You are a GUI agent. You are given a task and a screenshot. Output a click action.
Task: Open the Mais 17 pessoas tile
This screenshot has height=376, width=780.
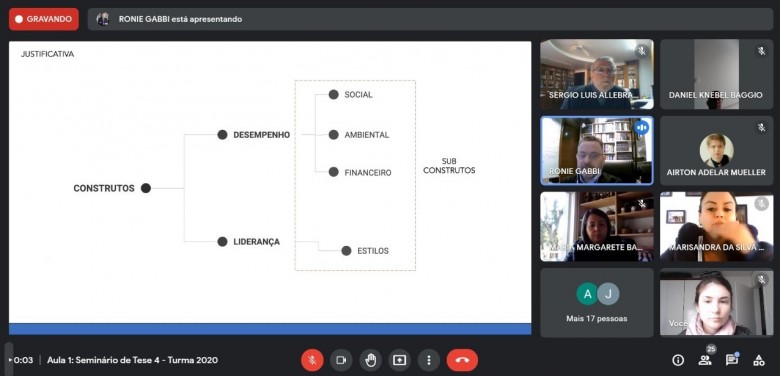coord(597,303)
